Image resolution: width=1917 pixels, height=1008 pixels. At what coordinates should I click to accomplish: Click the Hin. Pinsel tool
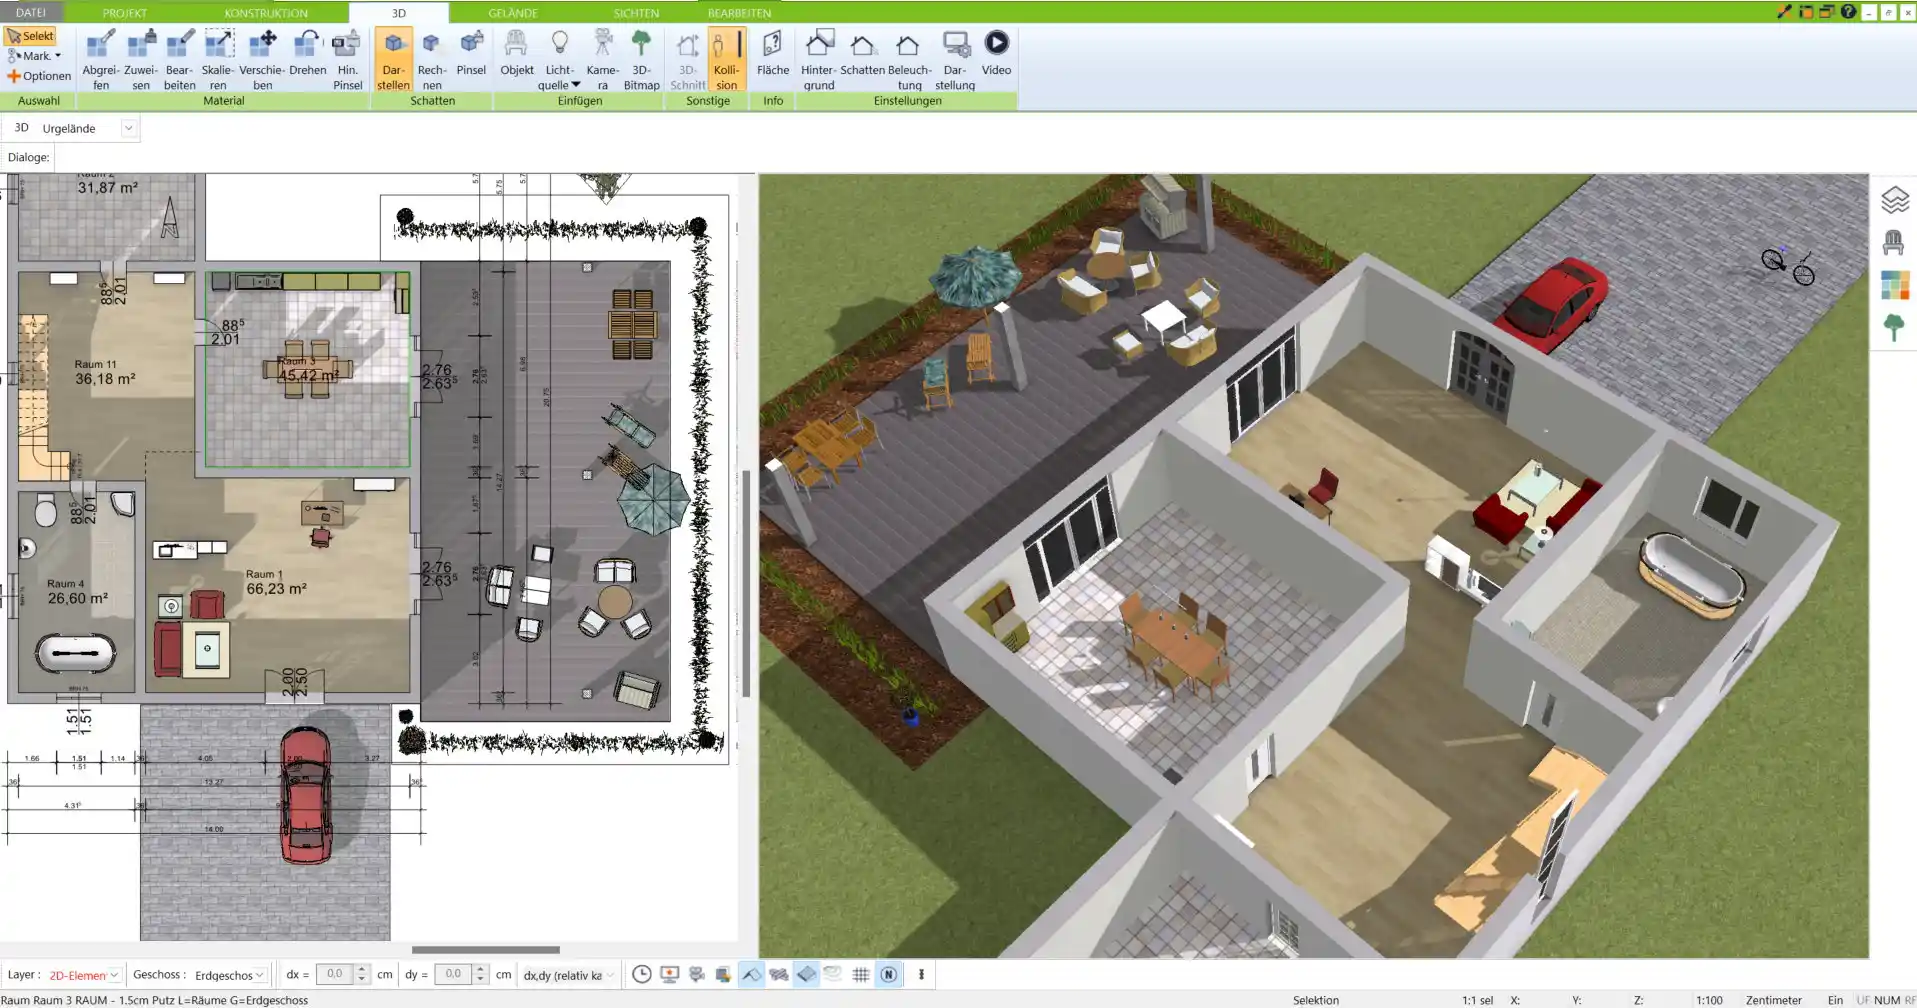[x=347, y=60]
